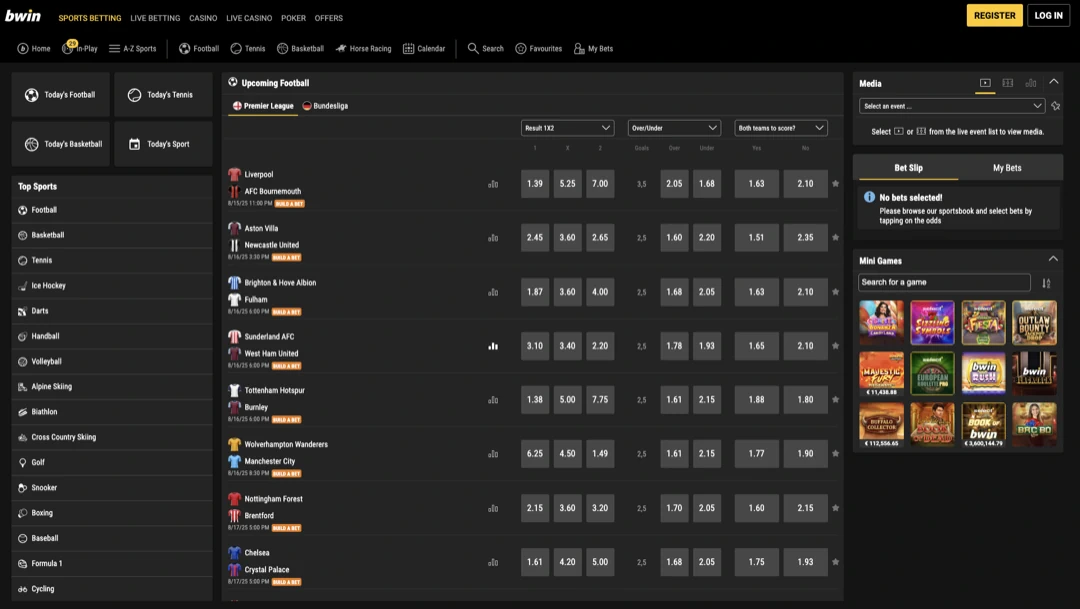Screen dimensions: 1080x609
Task: Click the pin icon beside event selector
Action: click(x=1056, y=106)
